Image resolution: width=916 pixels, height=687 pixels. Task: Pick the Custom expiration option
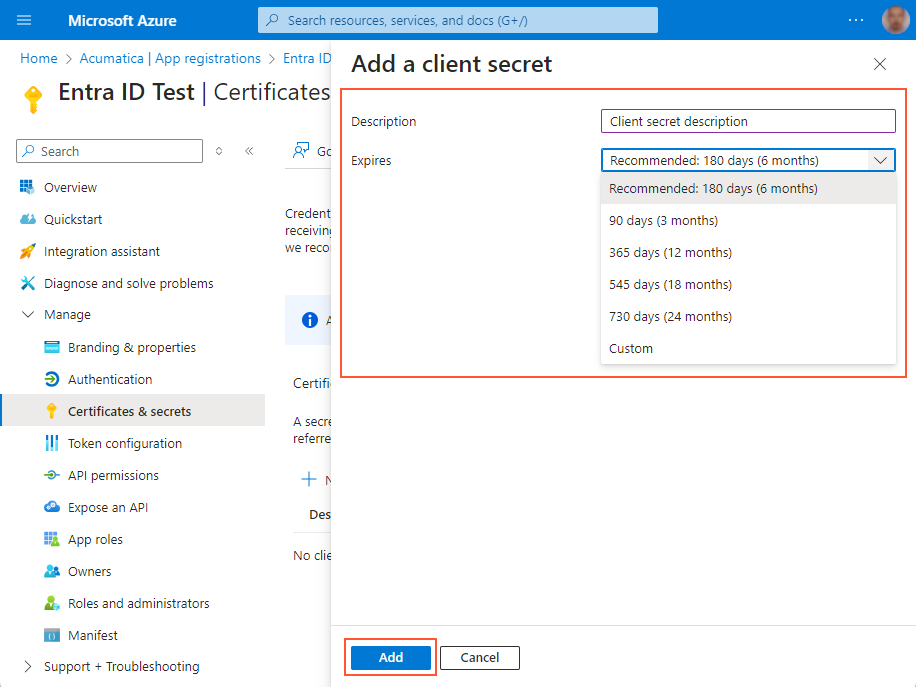point(631,348)
